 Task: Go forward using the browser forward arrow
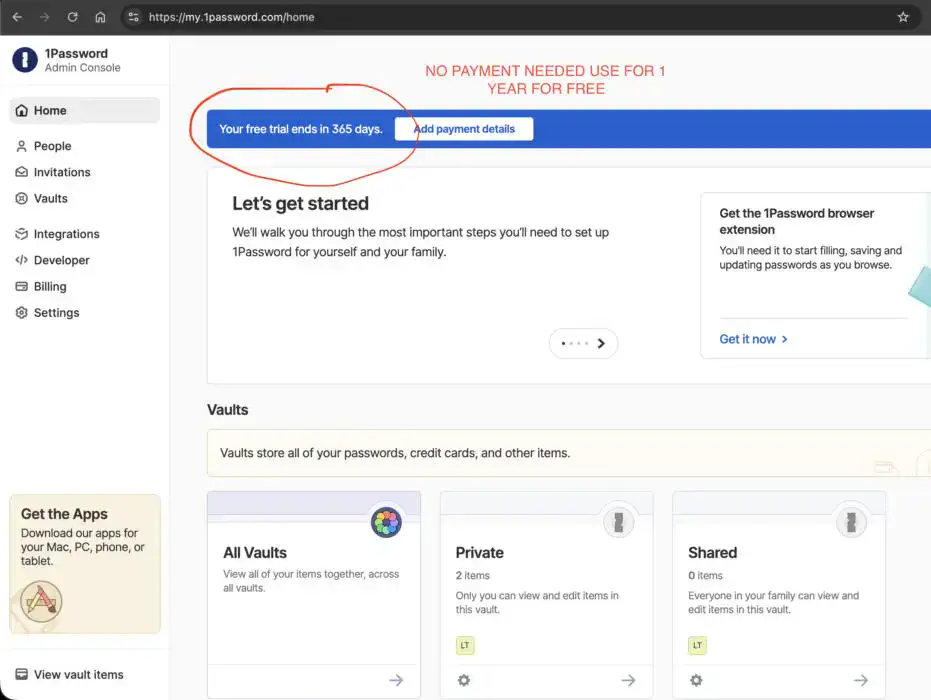45,17
